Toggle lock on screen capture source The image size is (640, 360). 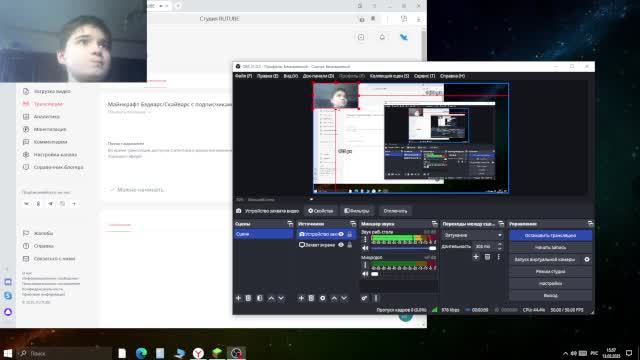coord(350,245)
